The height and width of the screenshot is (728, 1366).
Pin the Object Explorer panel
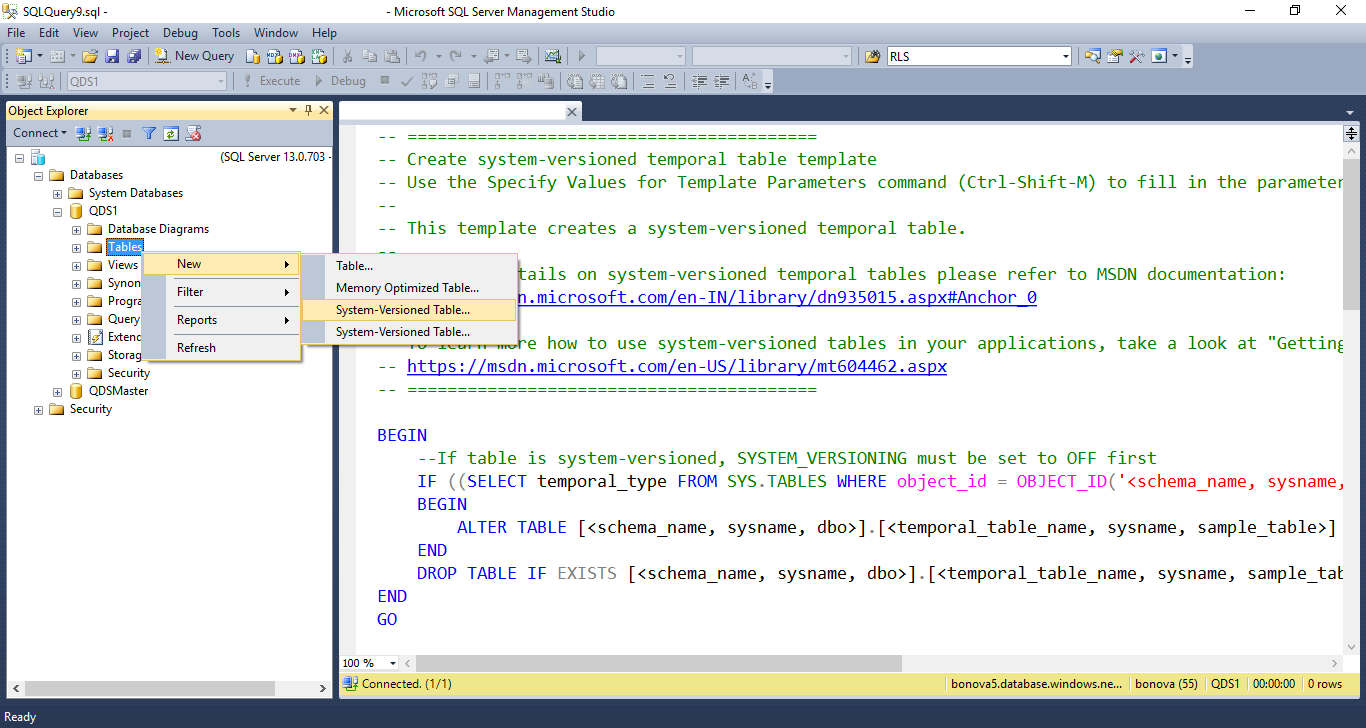point(308,111)
